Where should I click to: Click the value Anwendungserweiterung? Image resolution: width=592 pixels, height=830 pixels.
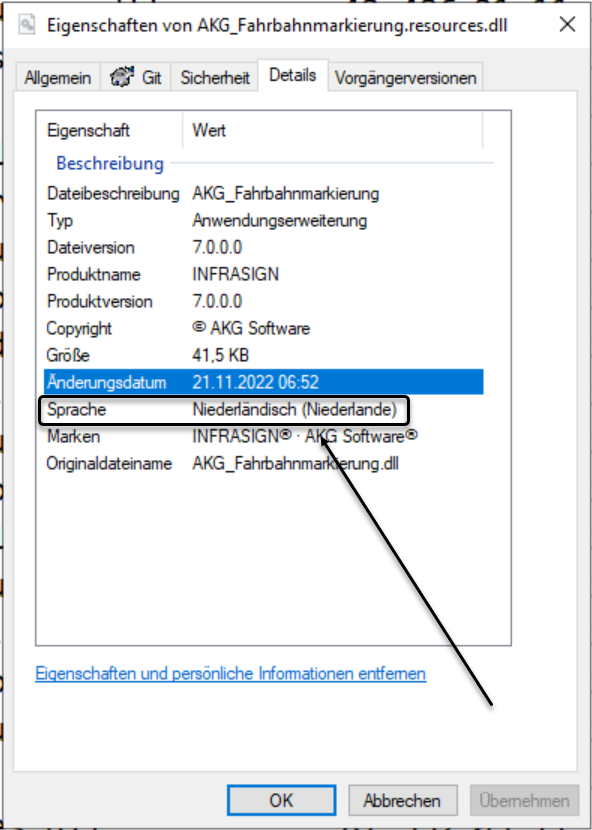pyautogui.click(x=280, y=220)
